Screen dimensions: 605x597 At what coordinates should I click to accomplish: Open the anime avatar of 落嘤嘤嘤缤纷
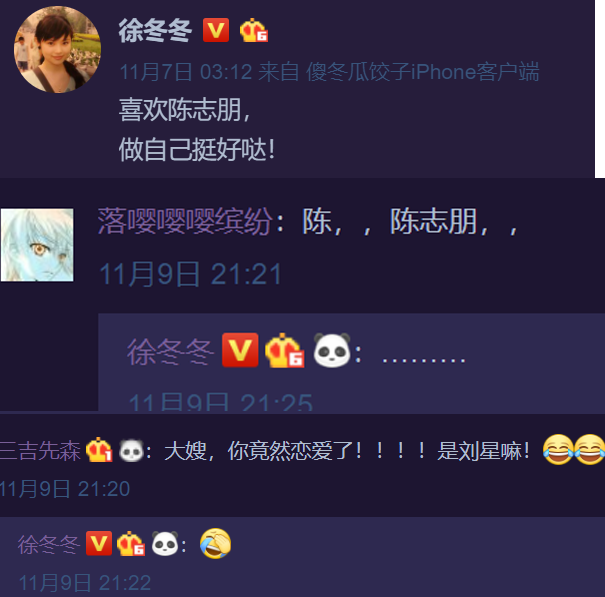(x=37, y=245)
